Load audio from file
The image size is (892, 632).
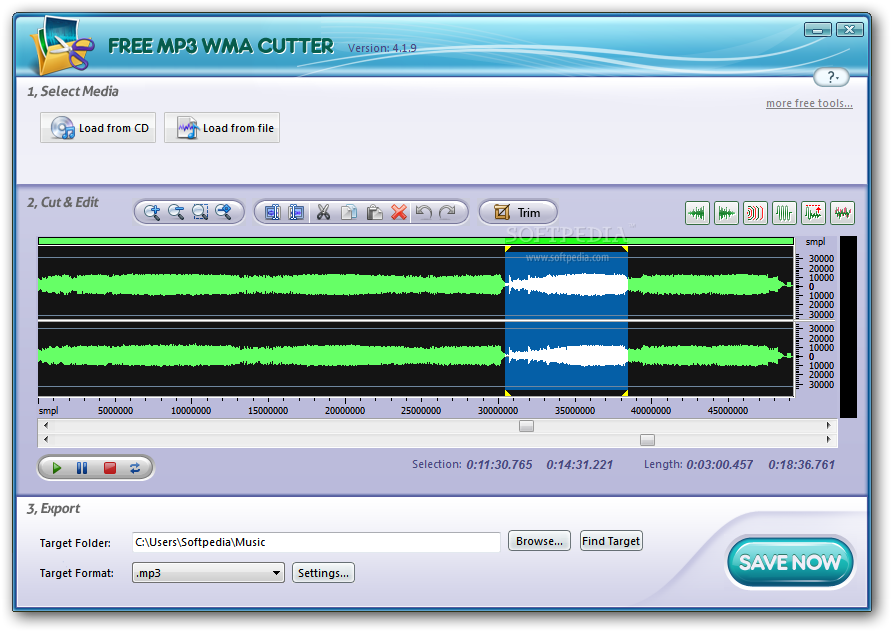tap(222, 128)
